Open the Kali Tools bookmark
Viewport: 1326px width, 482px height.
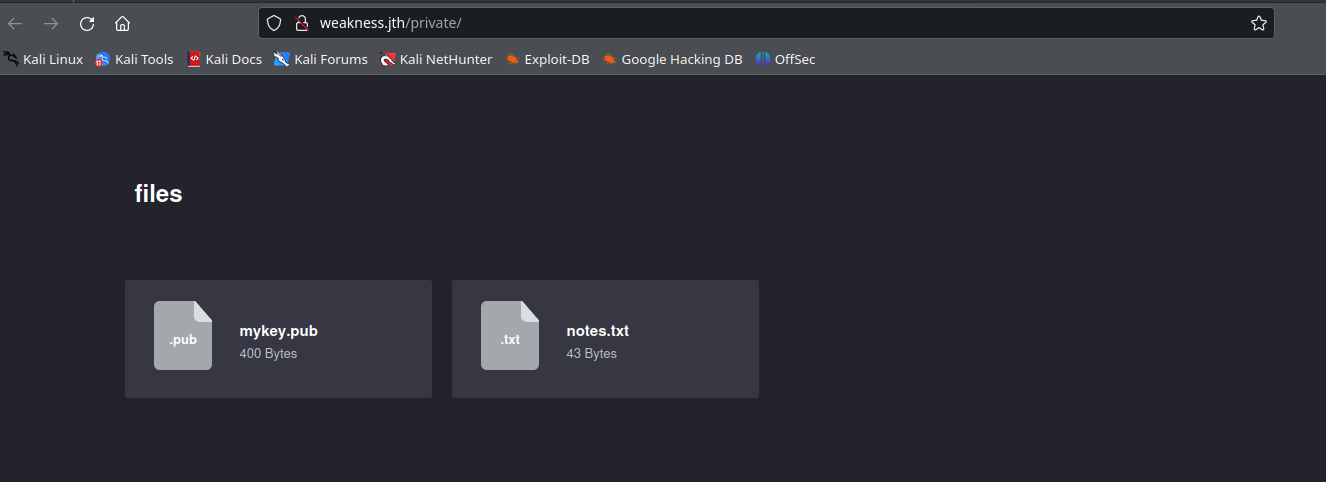click(x=135, y=59)
